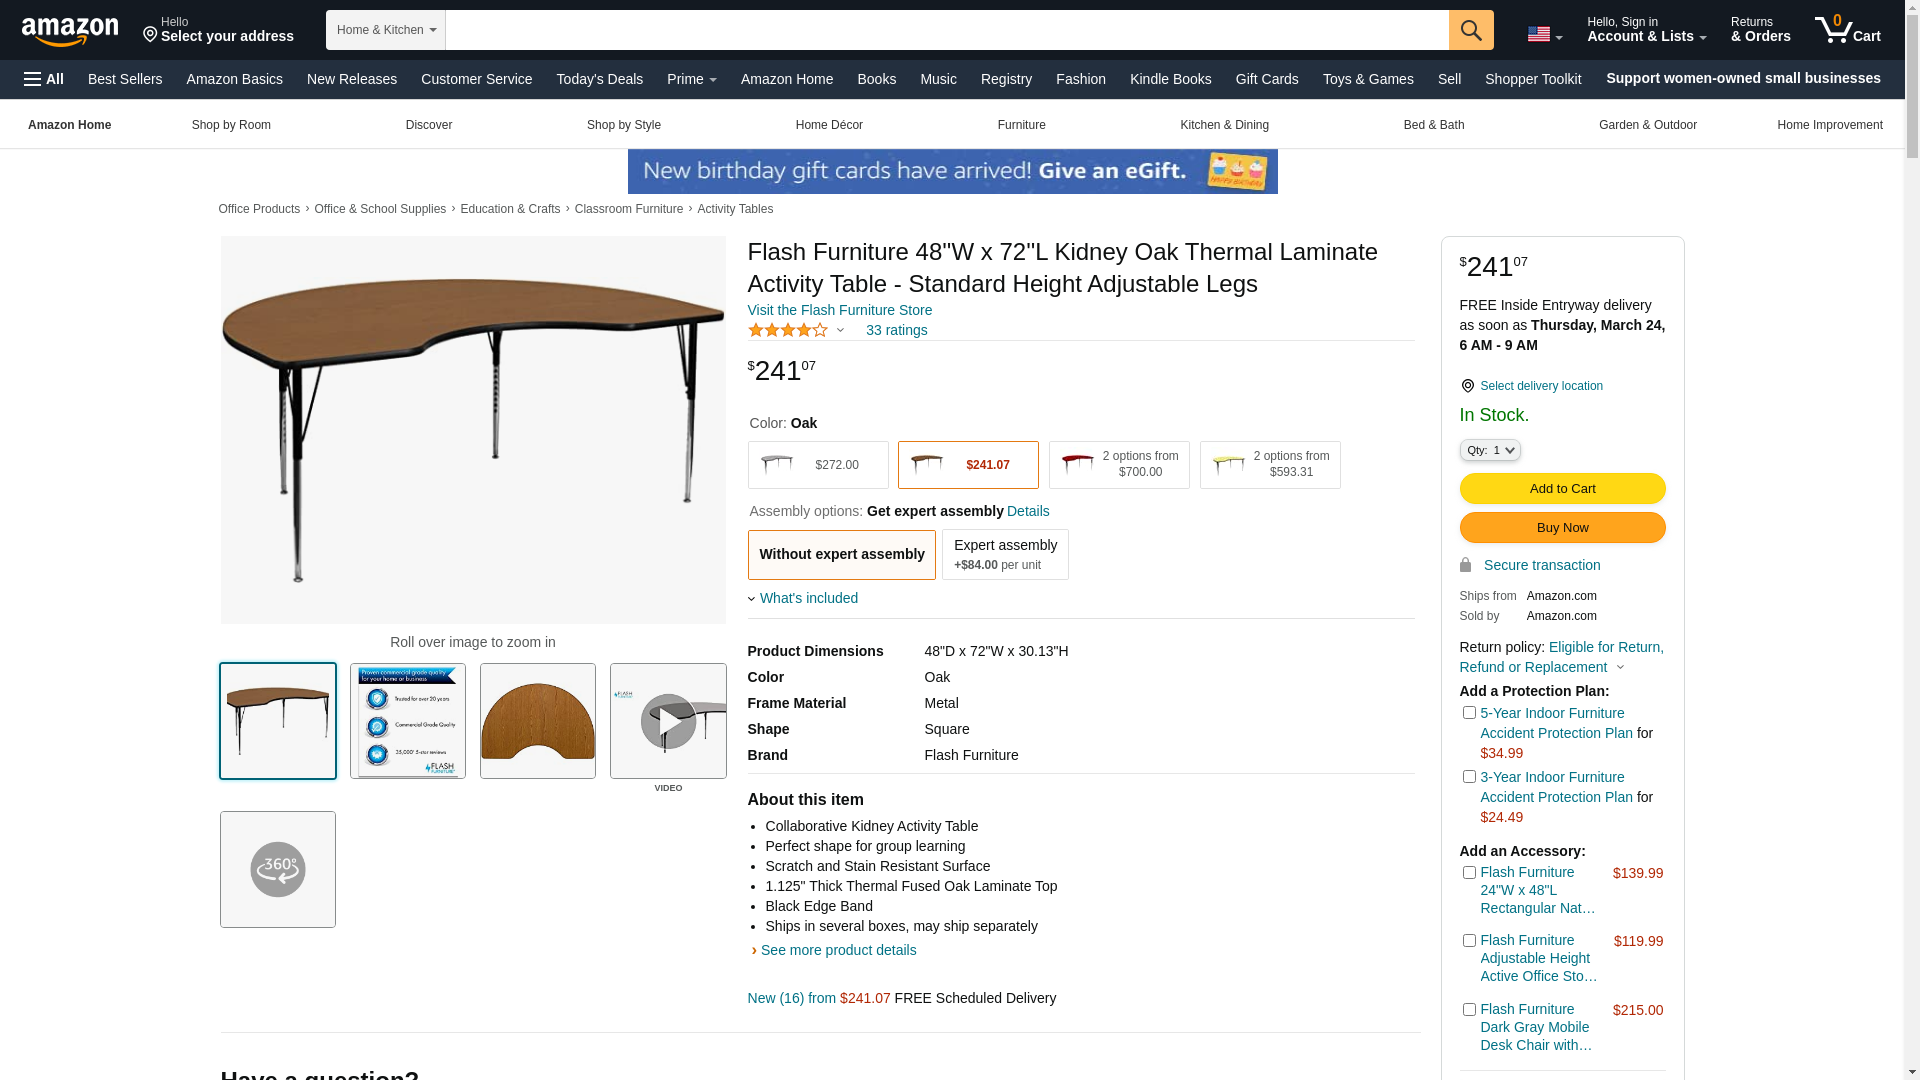1920x1080 pixels.
Task: Play the product video thumbnail
Action: coord(668,721)
